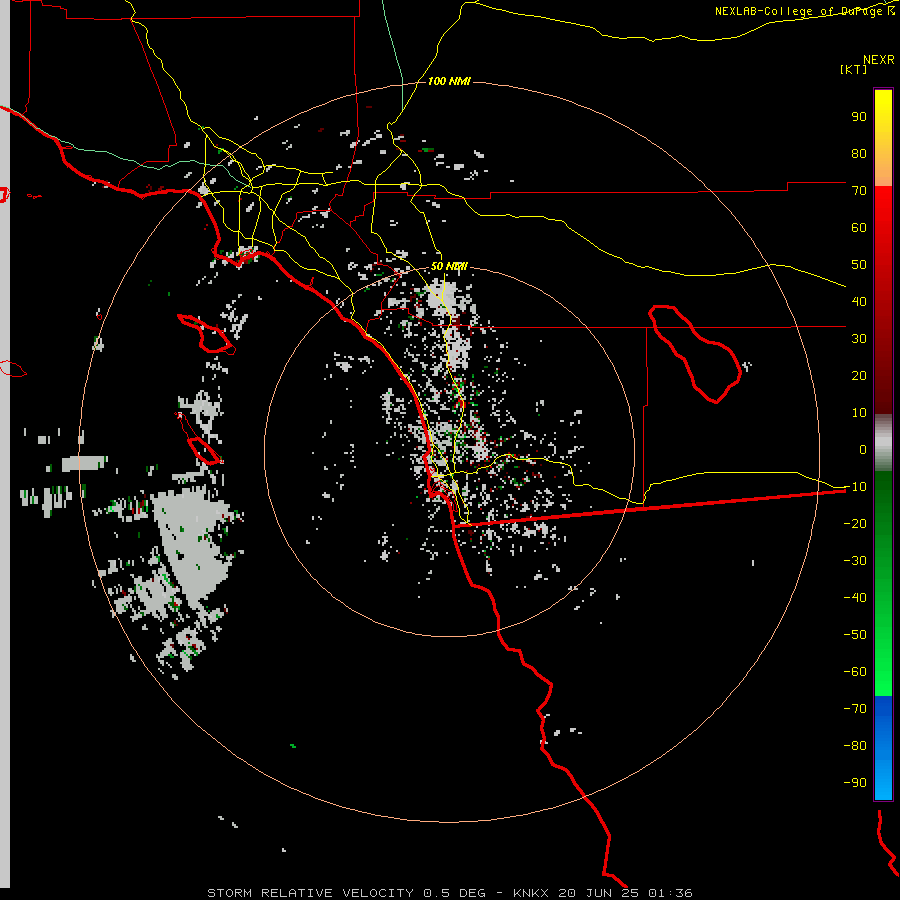Select the 50 value on velocity scale
Image resolution: width=900 pixels, height=900 pixels.
pos(859,265)
